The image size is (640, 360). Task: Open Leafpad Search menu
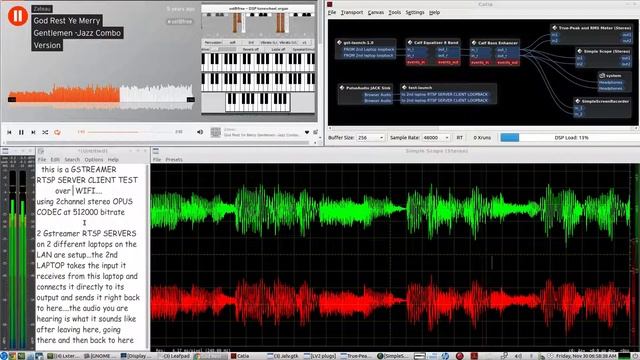point(72,160)
